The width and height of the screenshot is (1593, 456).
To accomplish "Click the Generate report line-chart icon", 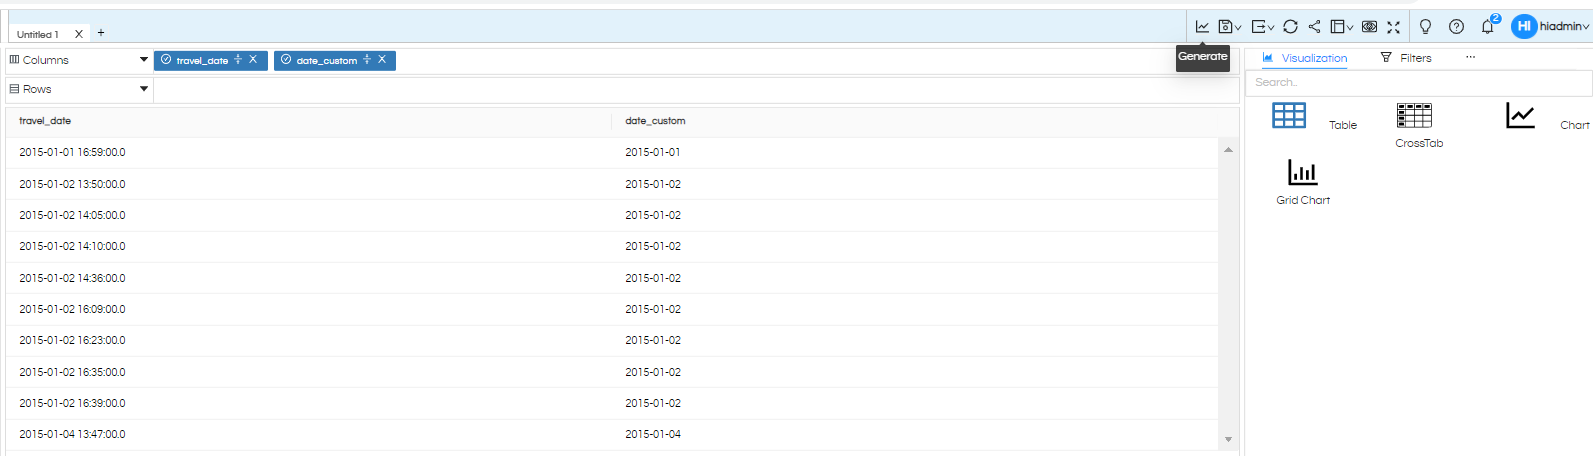I will tap(1202, 27).
